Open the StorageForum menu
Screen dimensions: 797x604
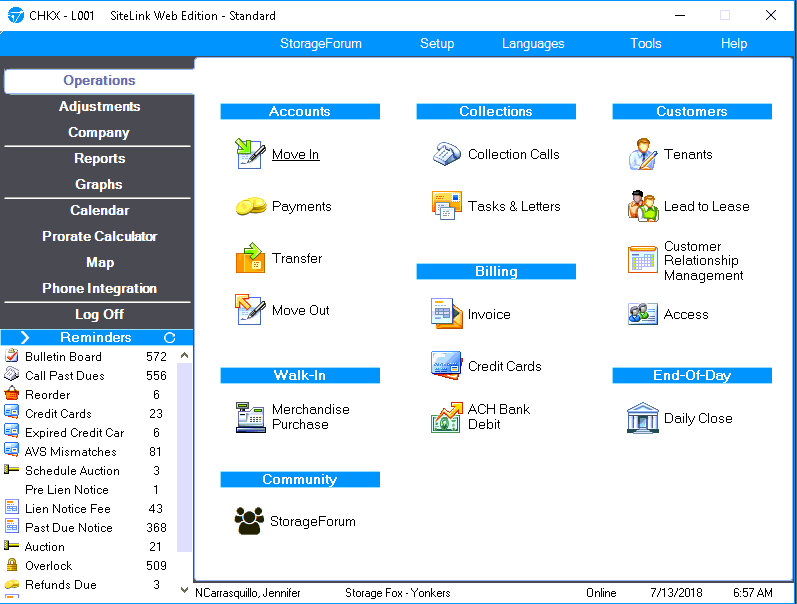pos(321,44)
